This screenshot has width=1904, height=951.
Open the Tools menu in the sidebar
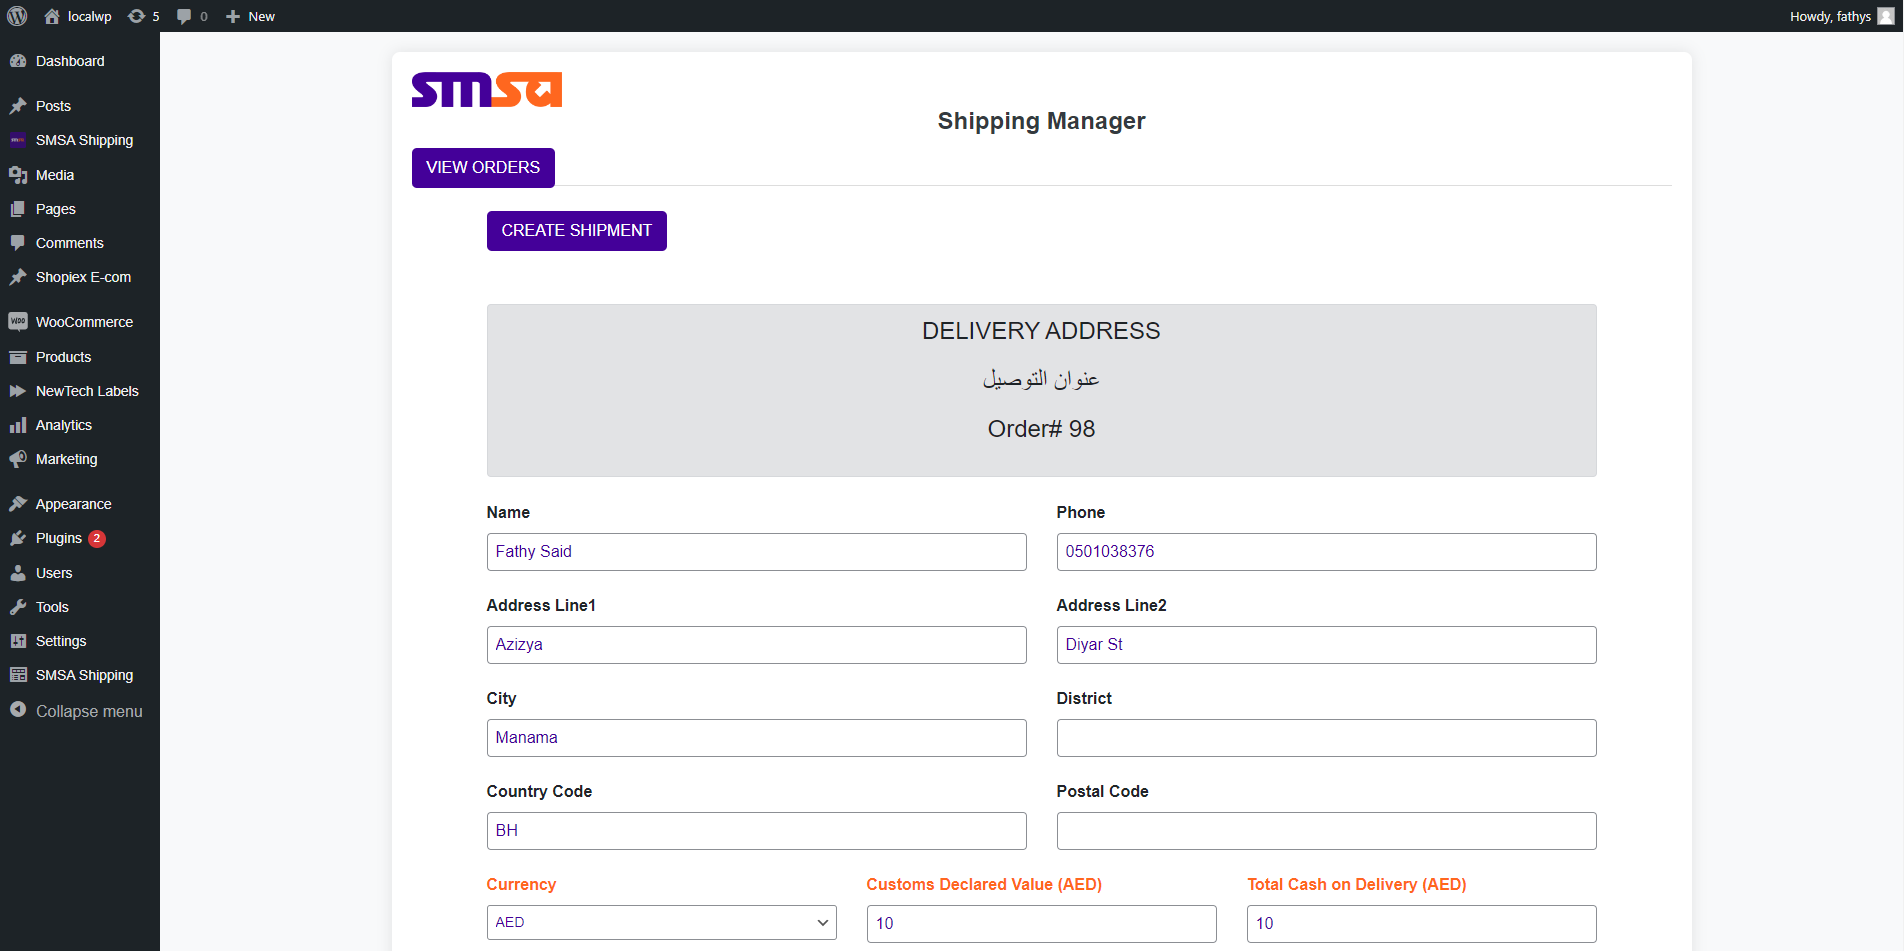click(x=50, y=607)
